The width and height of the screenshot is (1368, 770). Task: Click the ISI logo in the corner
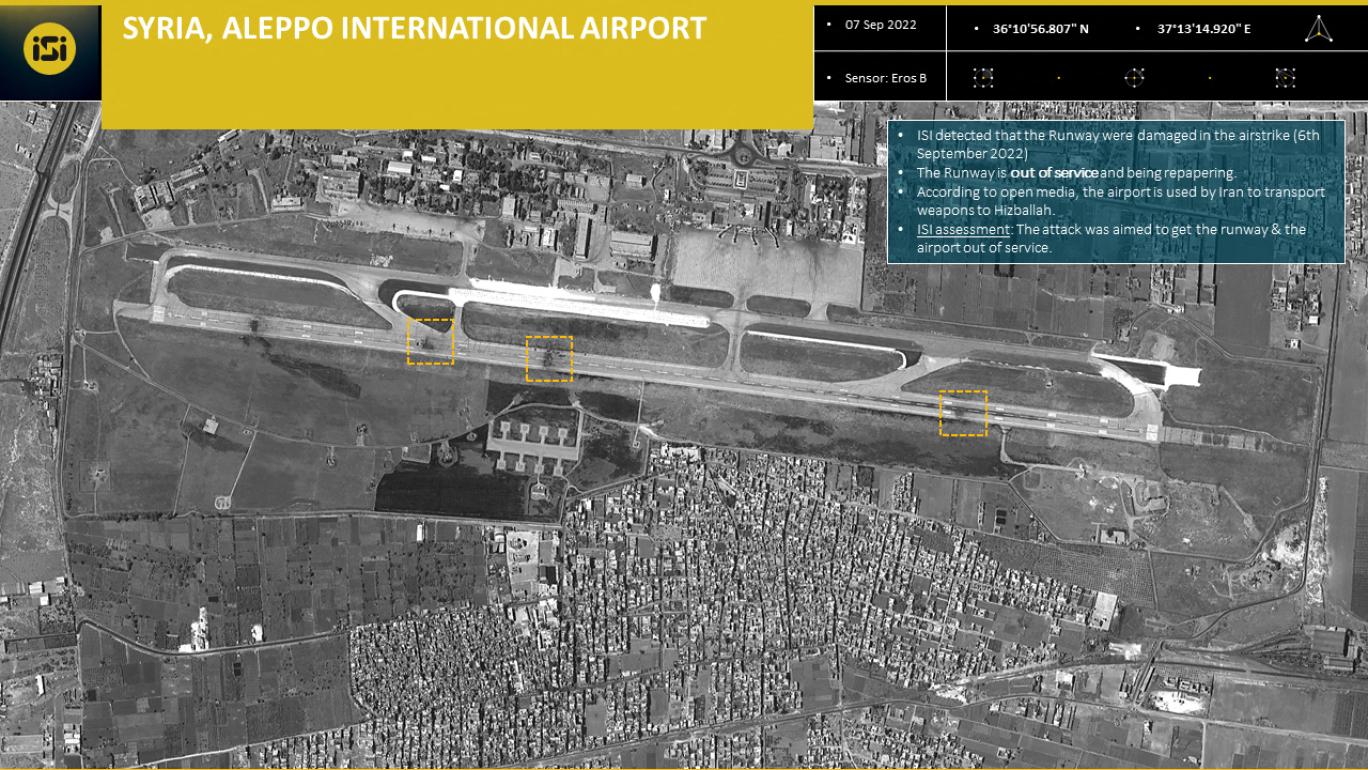(49, 51)
